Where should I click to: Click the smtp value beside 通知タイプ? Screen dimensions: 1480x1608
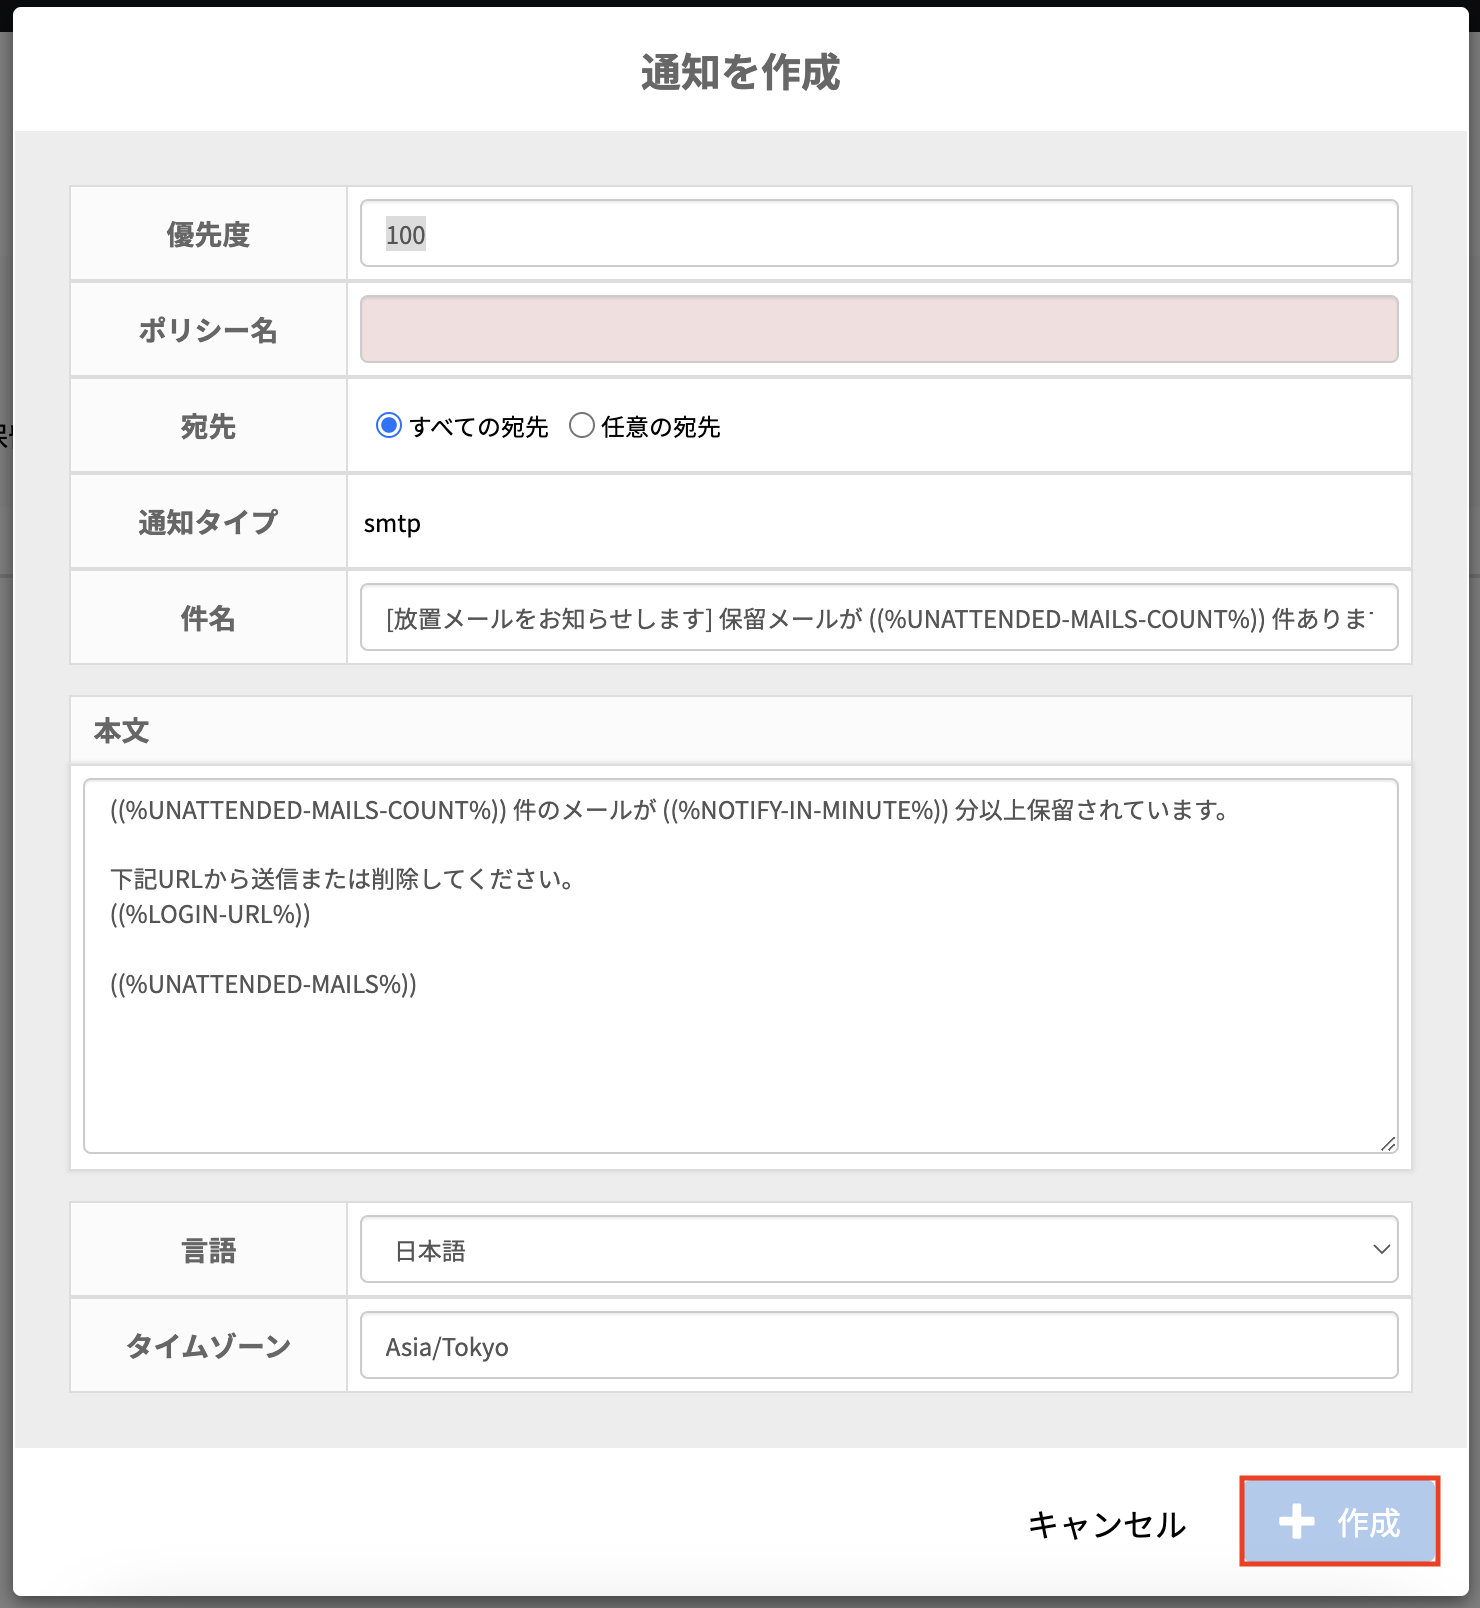(392, 524)
